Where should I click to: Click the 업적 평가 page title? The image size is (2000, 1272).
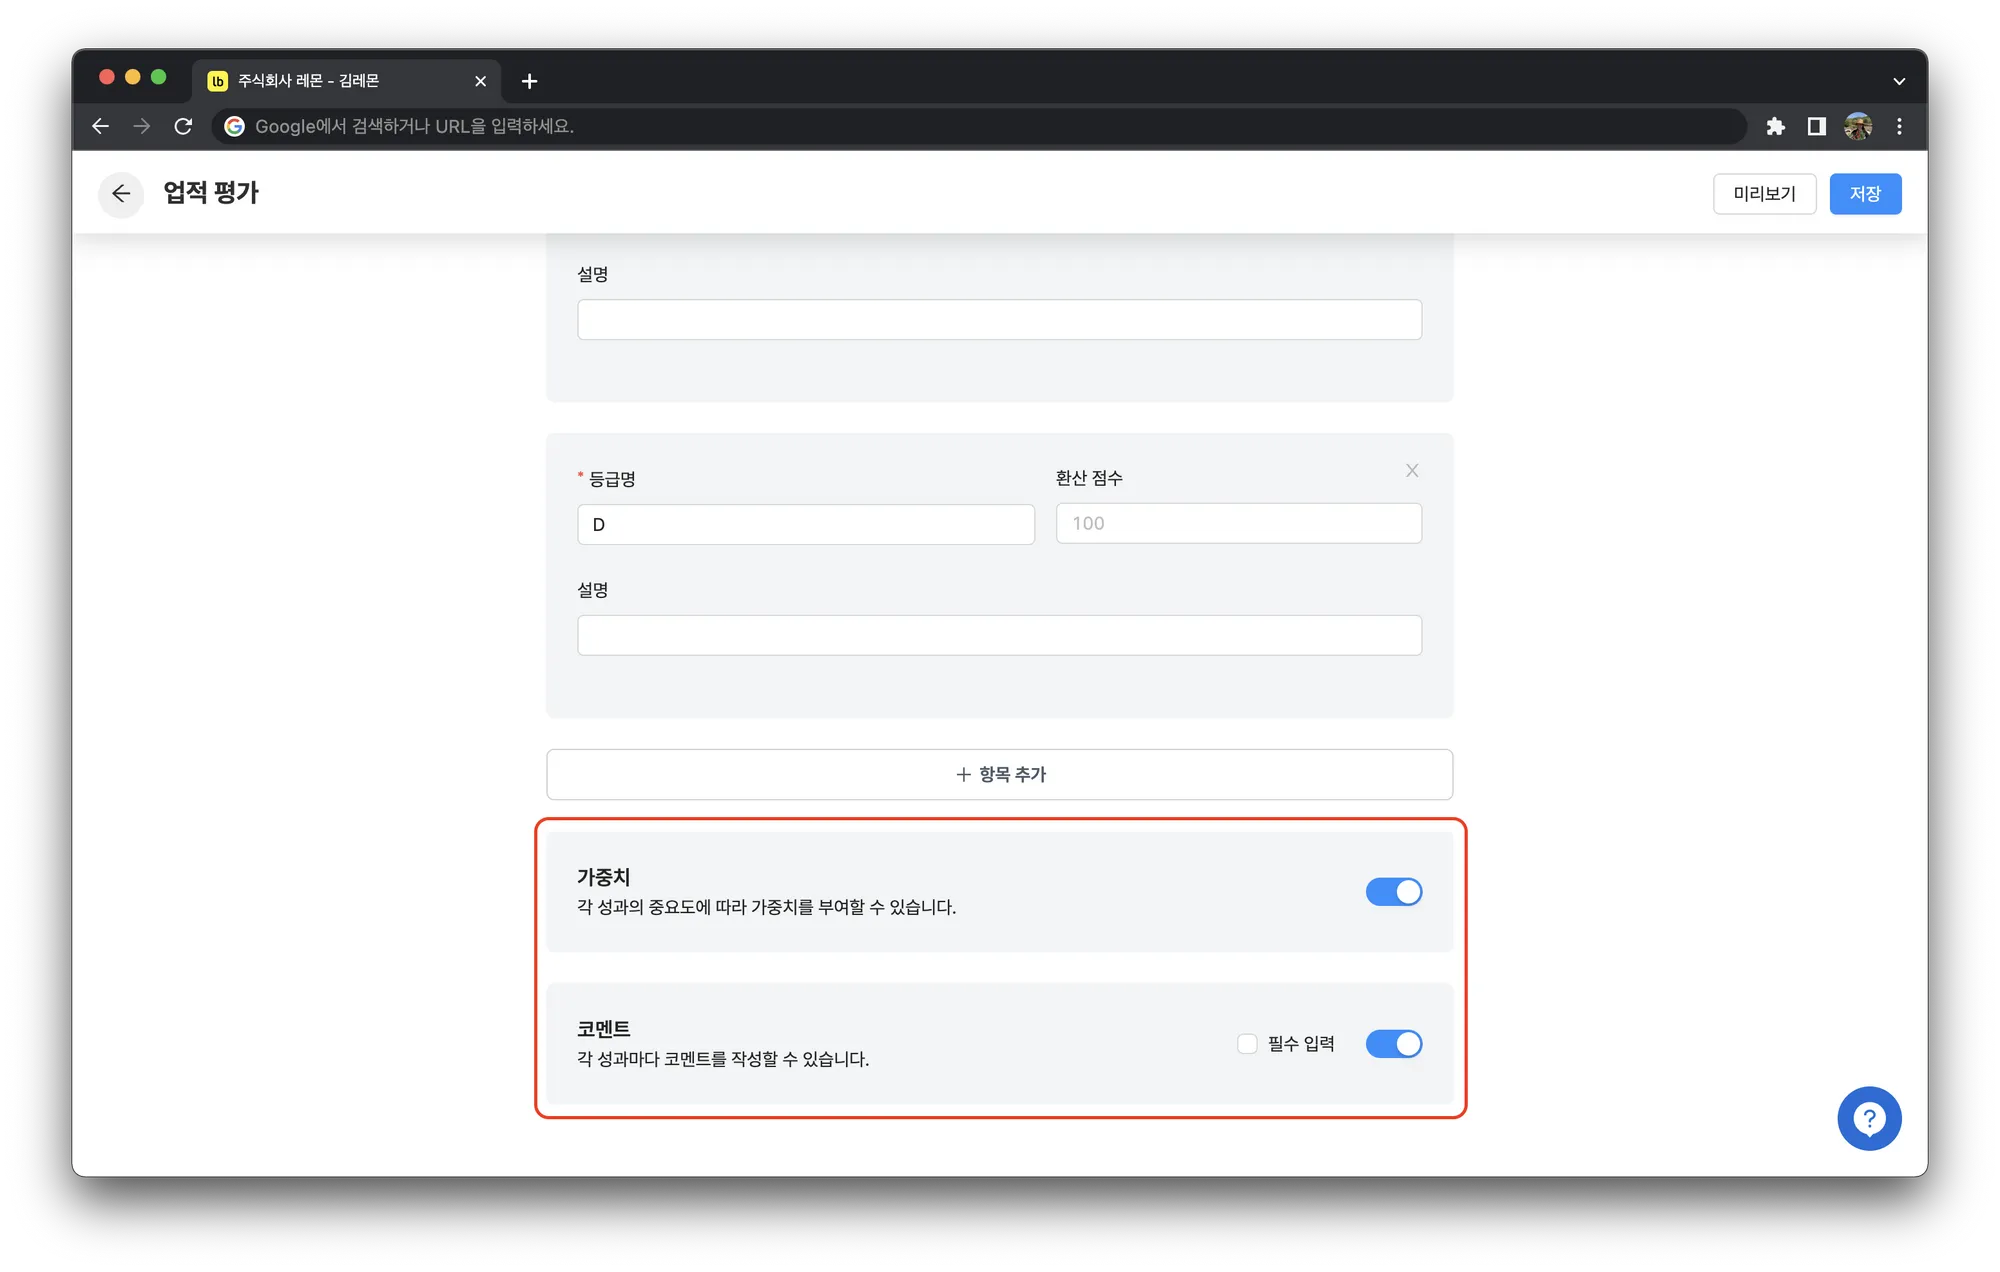211,192
